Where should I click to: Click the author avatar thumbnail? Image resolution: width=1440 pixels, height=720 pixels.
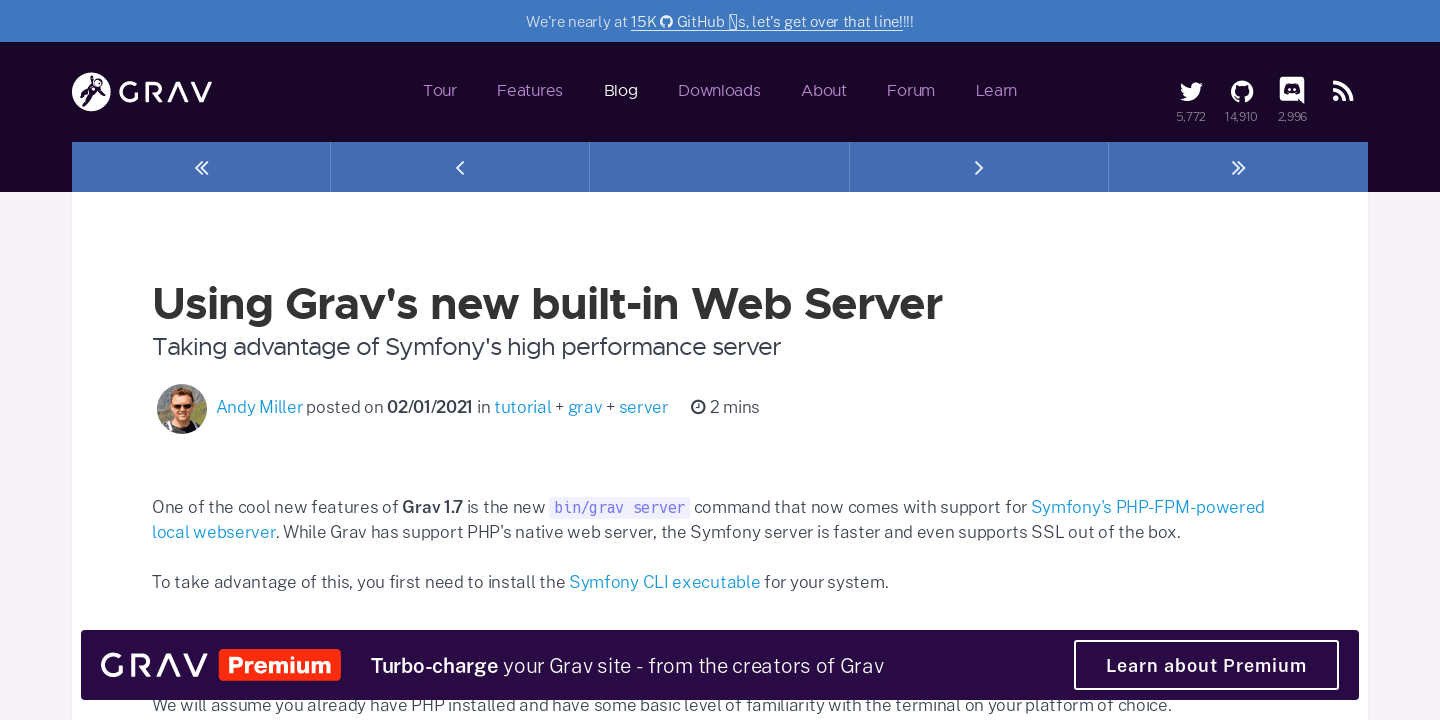(182, 408)
